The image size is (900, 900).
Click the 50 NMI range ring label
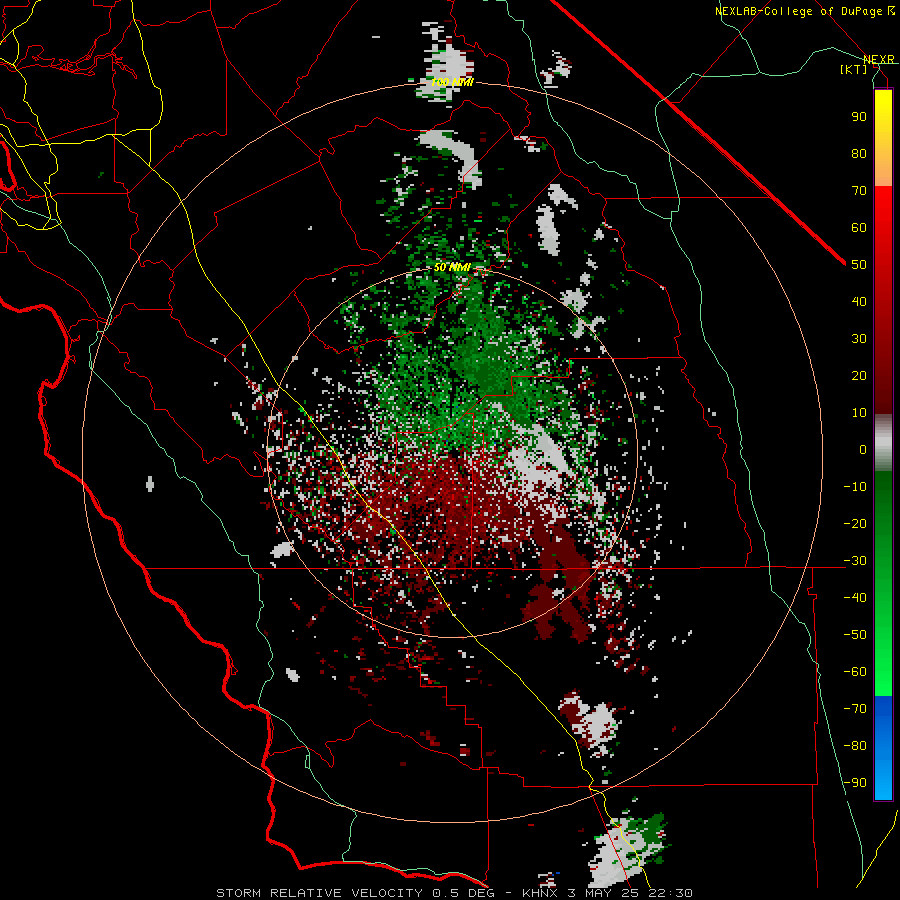coord(452,267)
